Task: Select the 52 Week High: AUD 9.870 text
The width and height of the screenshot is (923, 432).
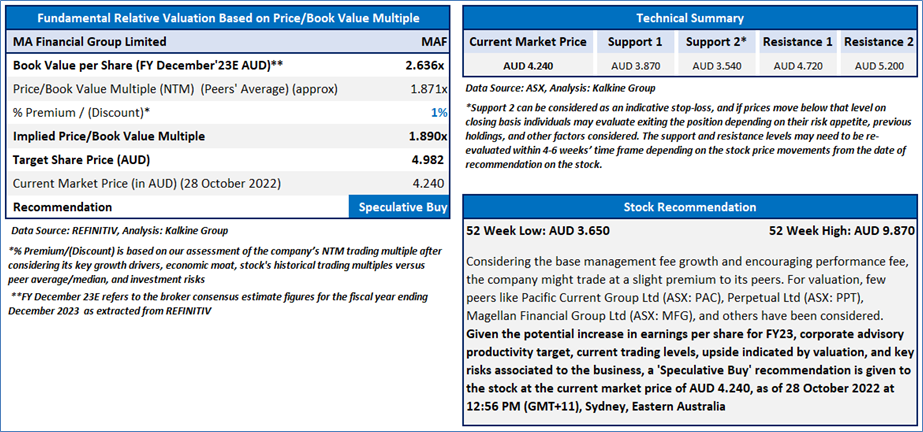Action: [x=841, y=231]
